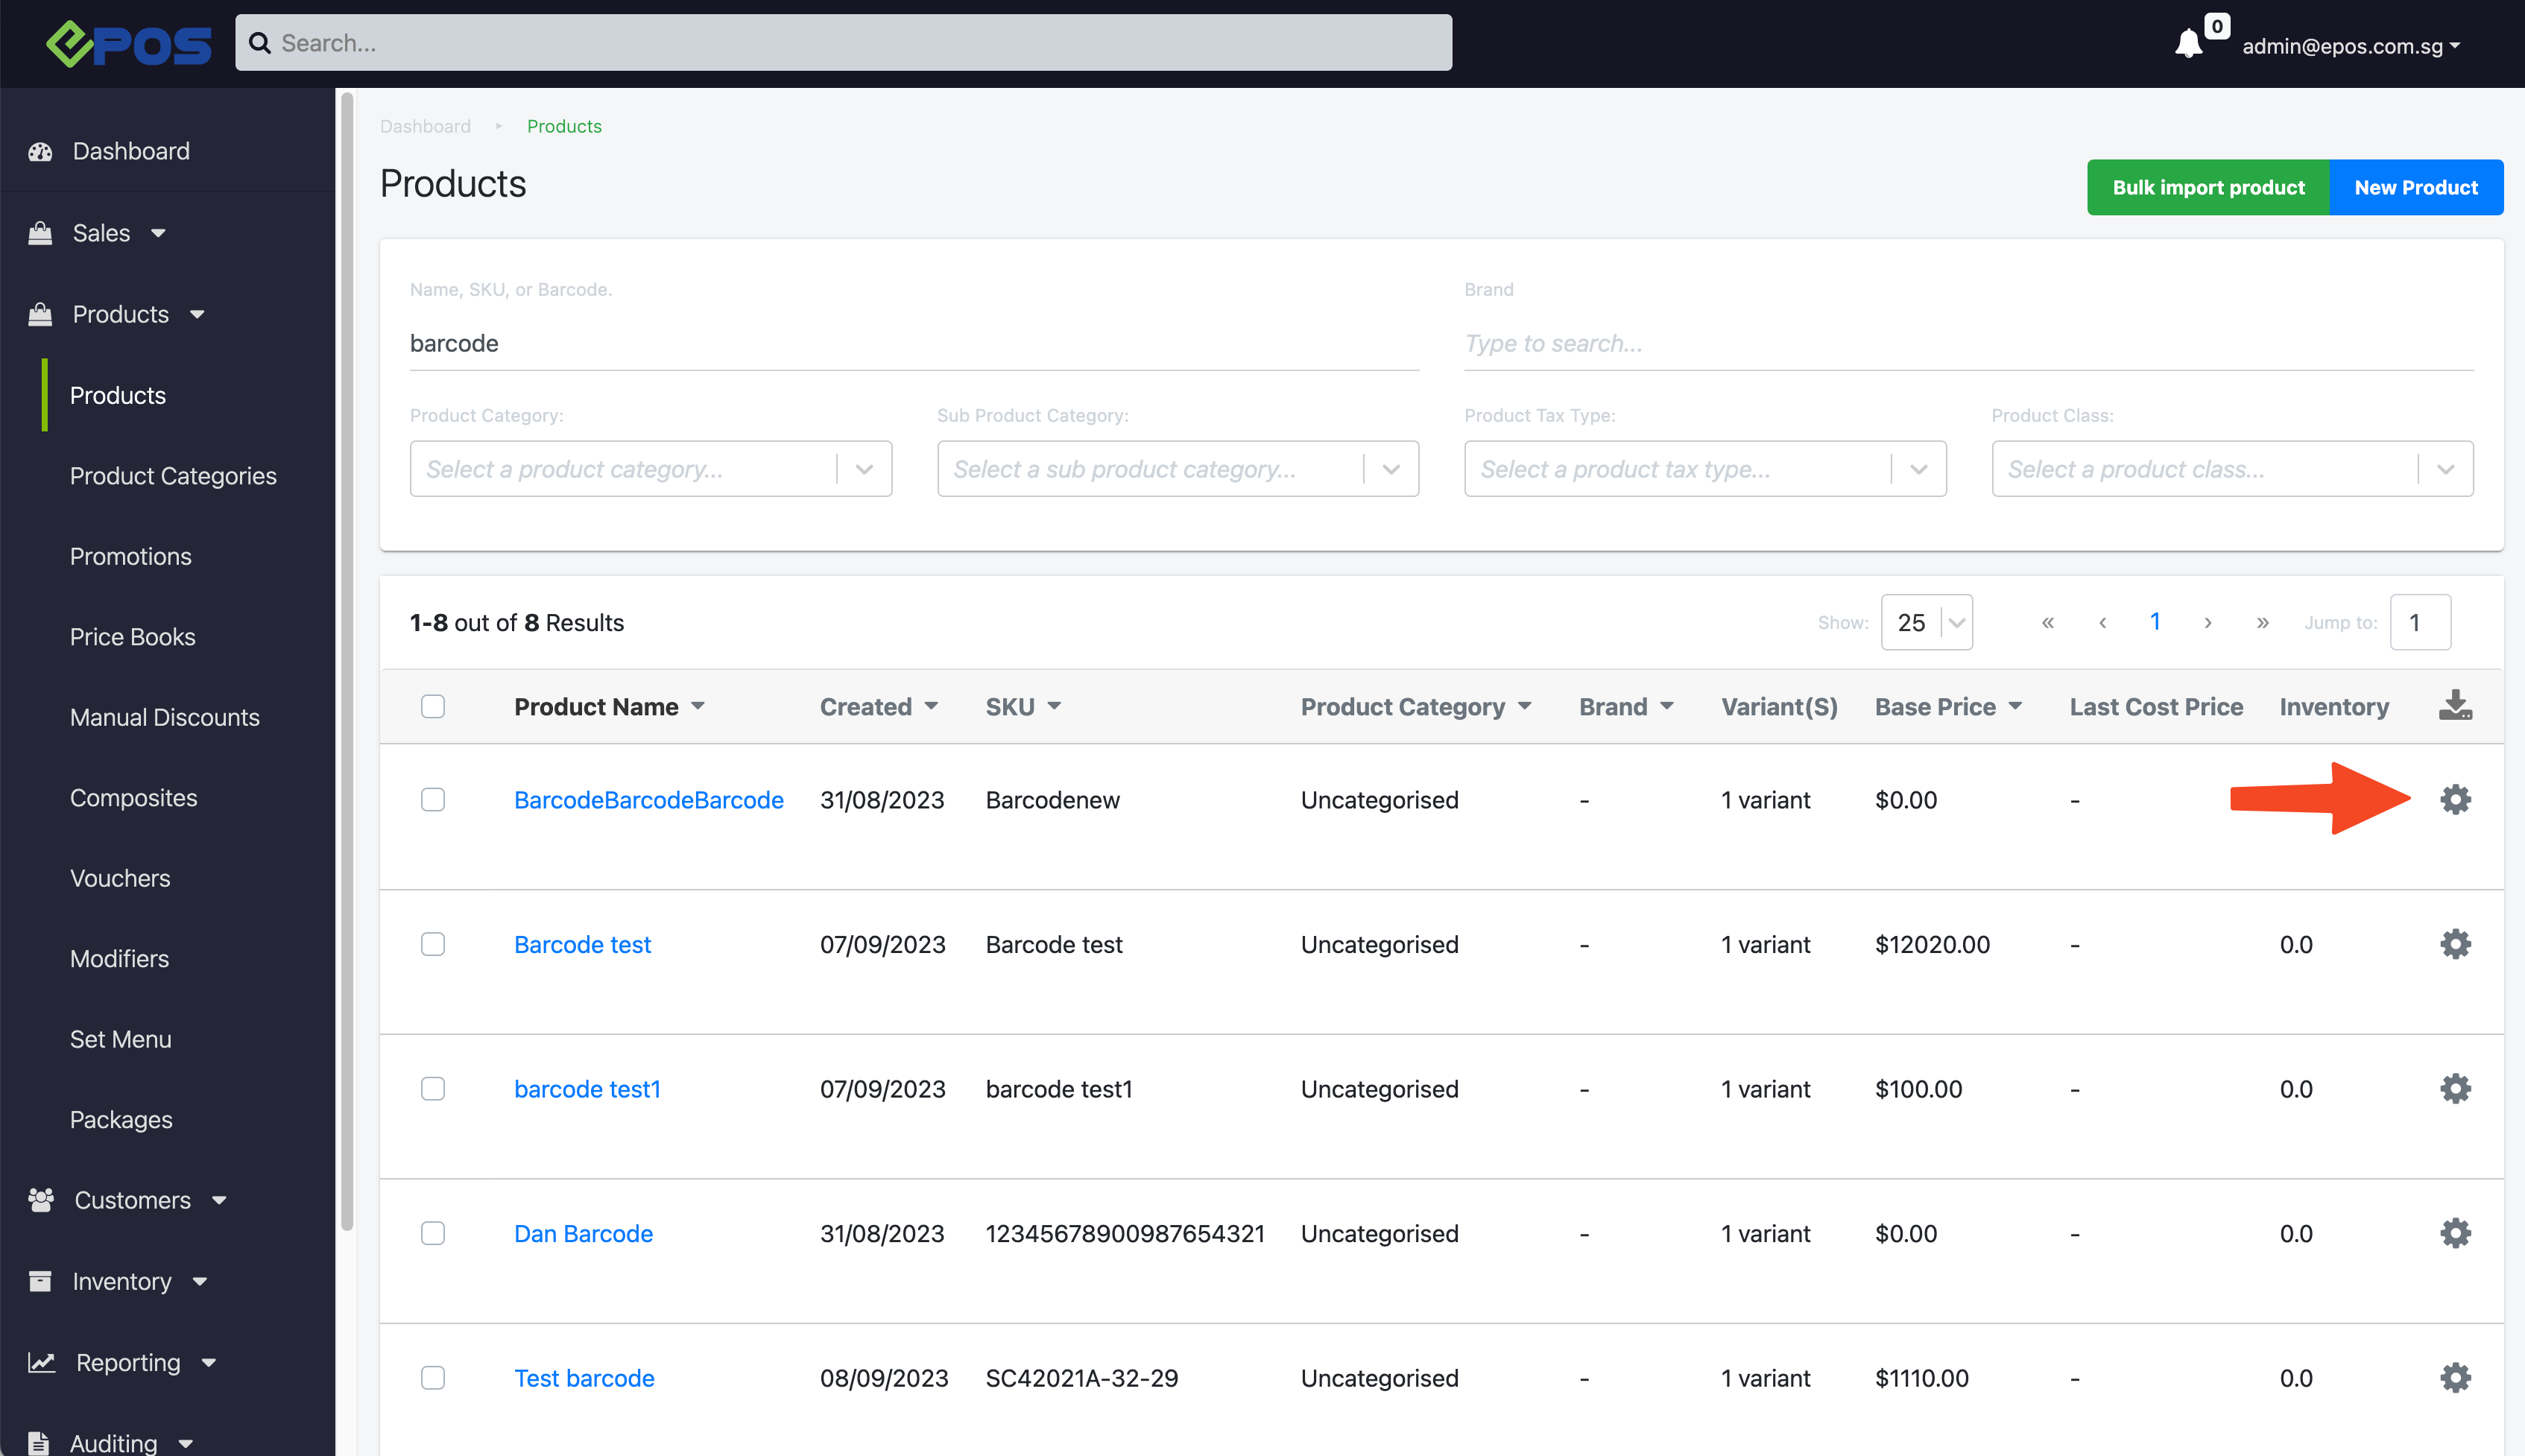Open gear settings for Barcode test row
Image resolution: width=2525 pixels, height=1456 pixels.
2455,944
